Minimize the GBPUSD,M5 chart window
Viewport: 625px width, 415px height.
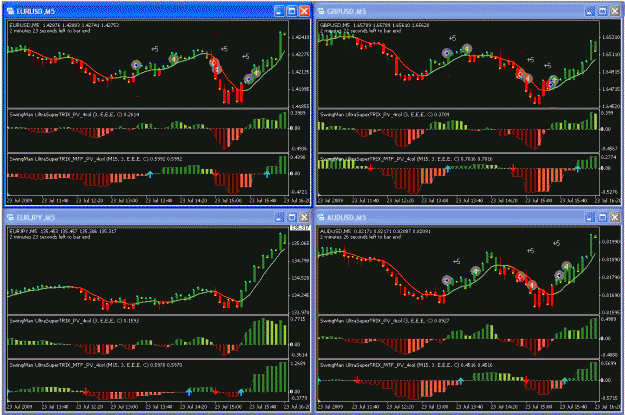tap(590, 11)
